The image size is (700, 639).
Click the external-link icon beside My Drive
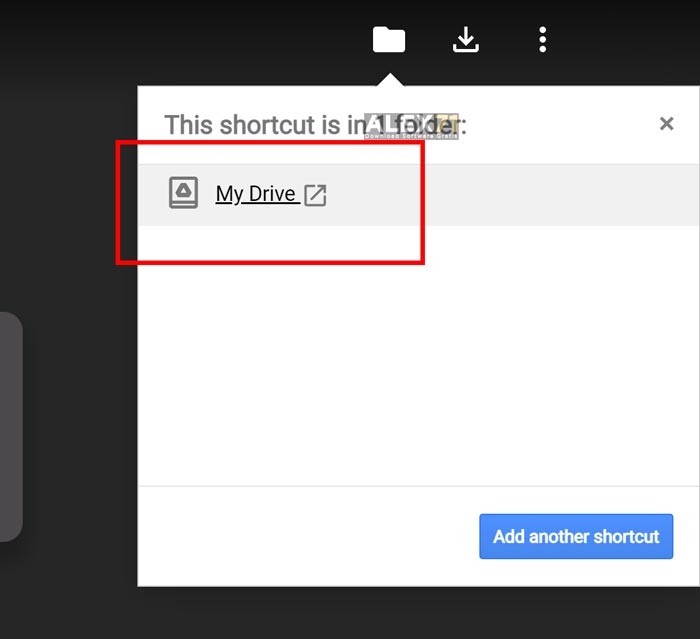315,195
